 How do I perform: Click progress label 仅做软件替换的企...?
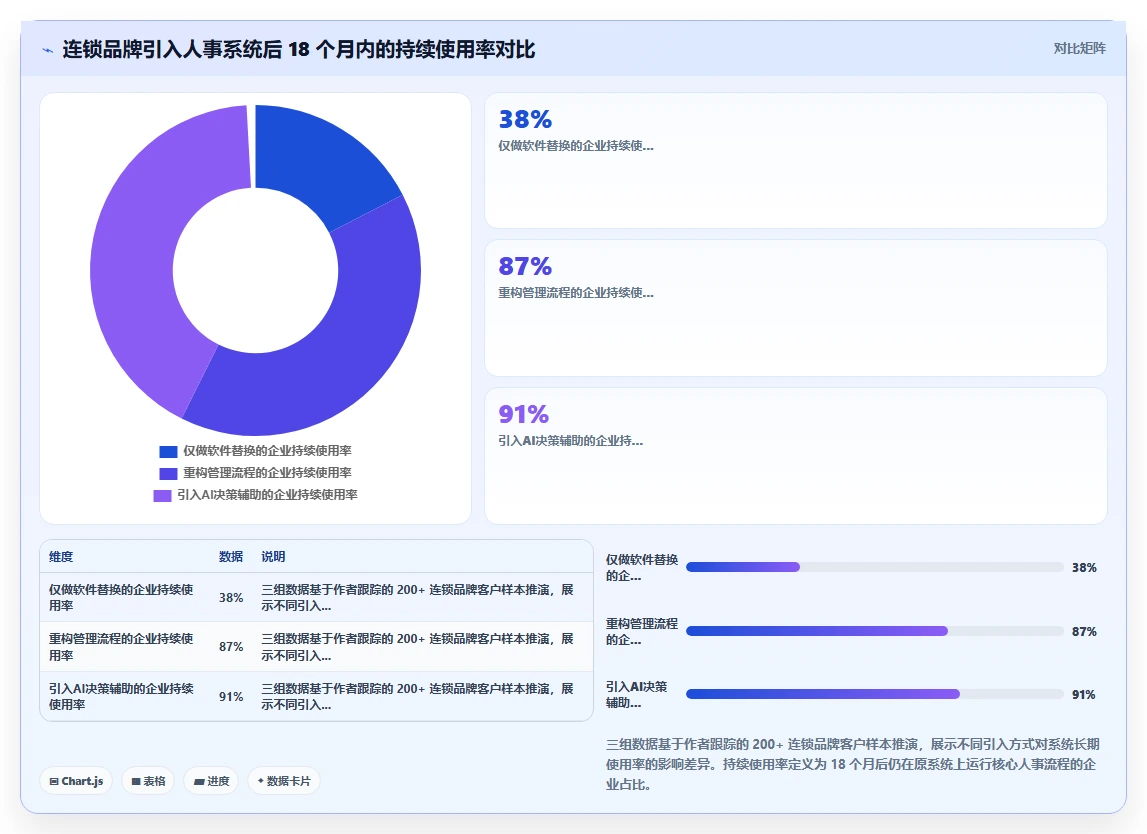tap(642, 568)
